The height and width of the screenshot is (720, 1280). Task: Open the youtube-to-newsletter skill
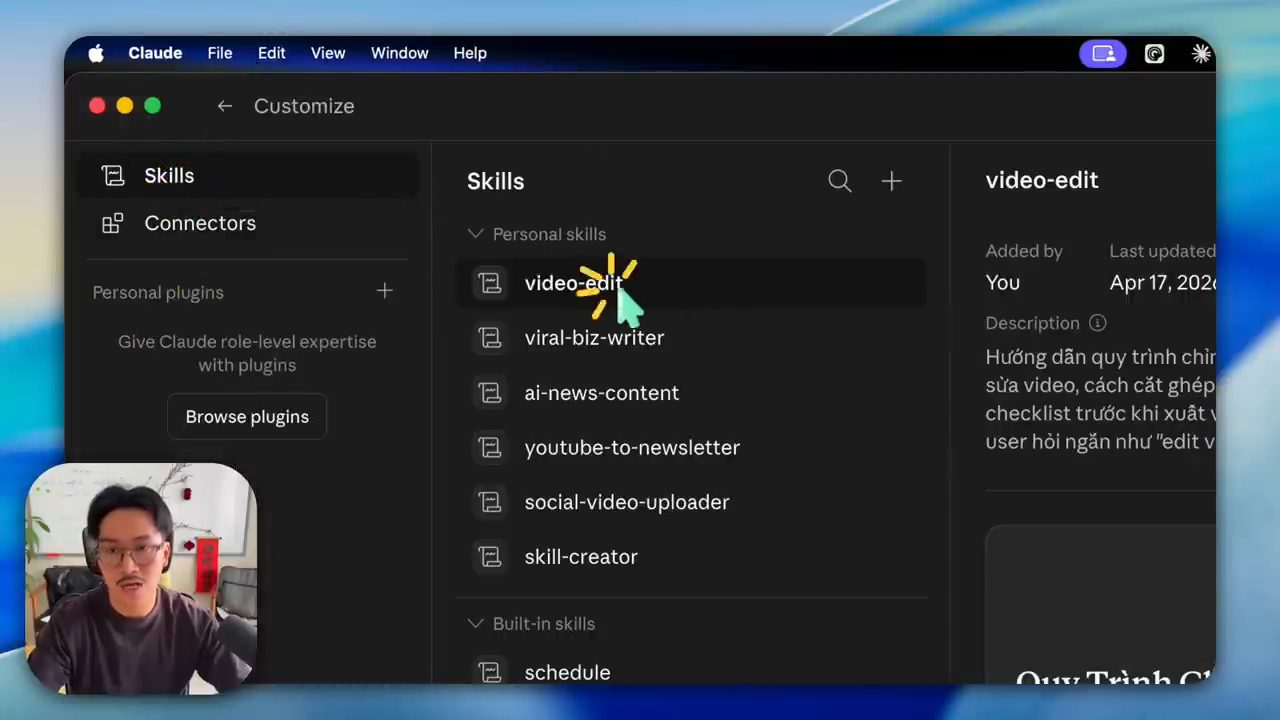[691, 447]
